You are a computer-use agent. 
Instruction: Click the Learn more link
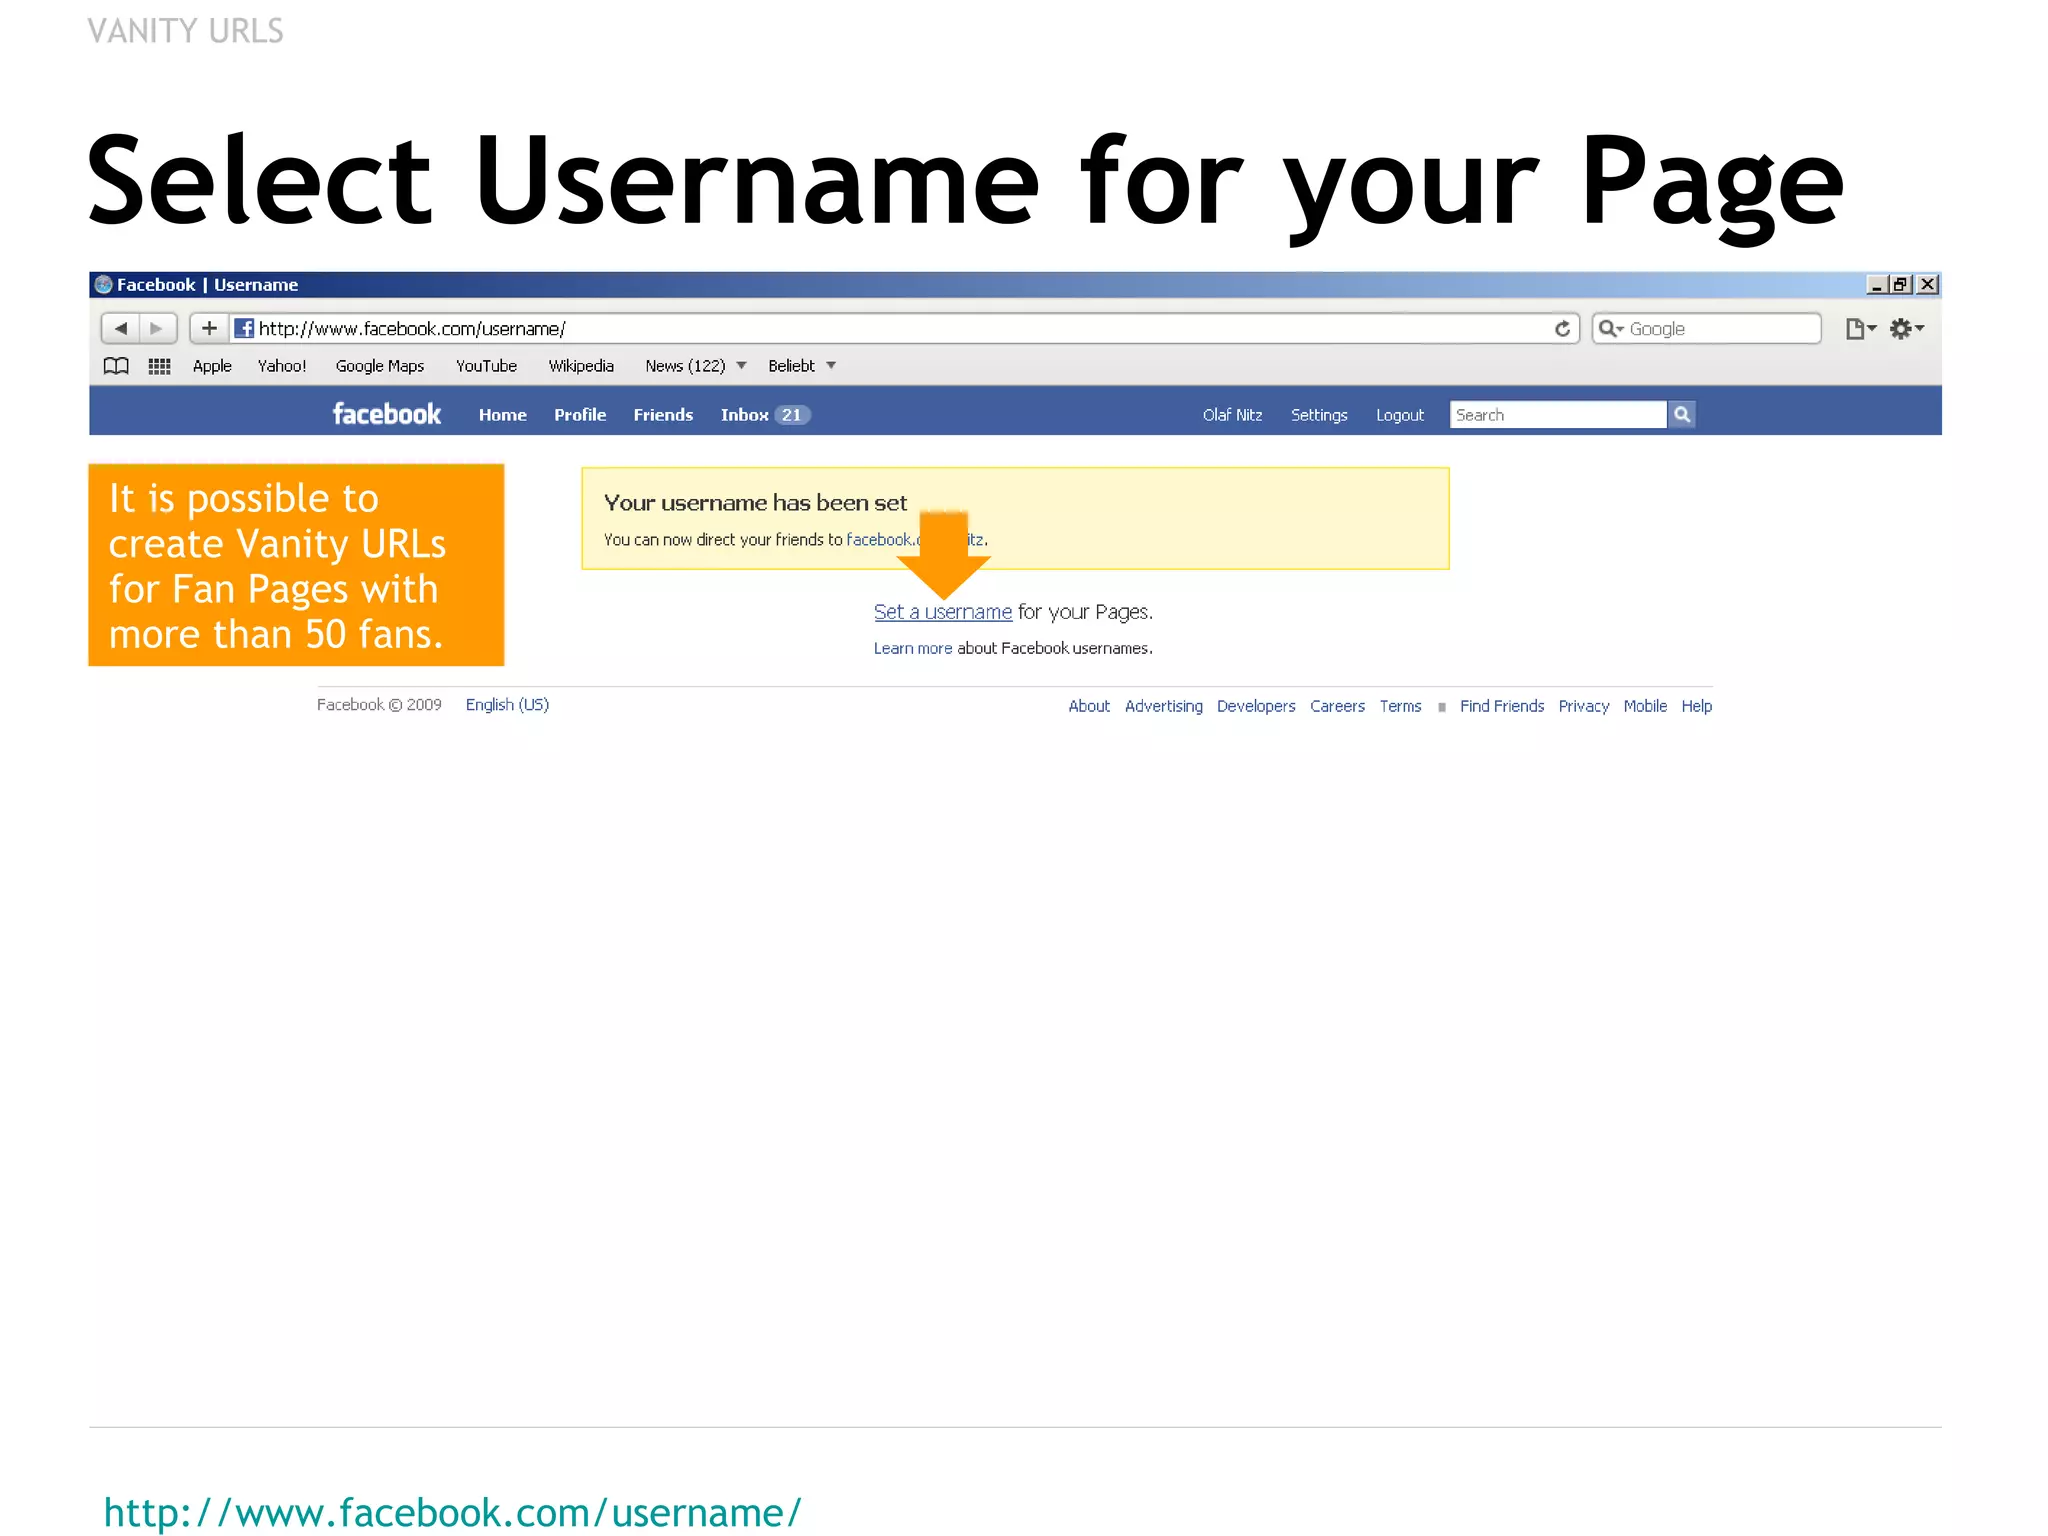913,648
